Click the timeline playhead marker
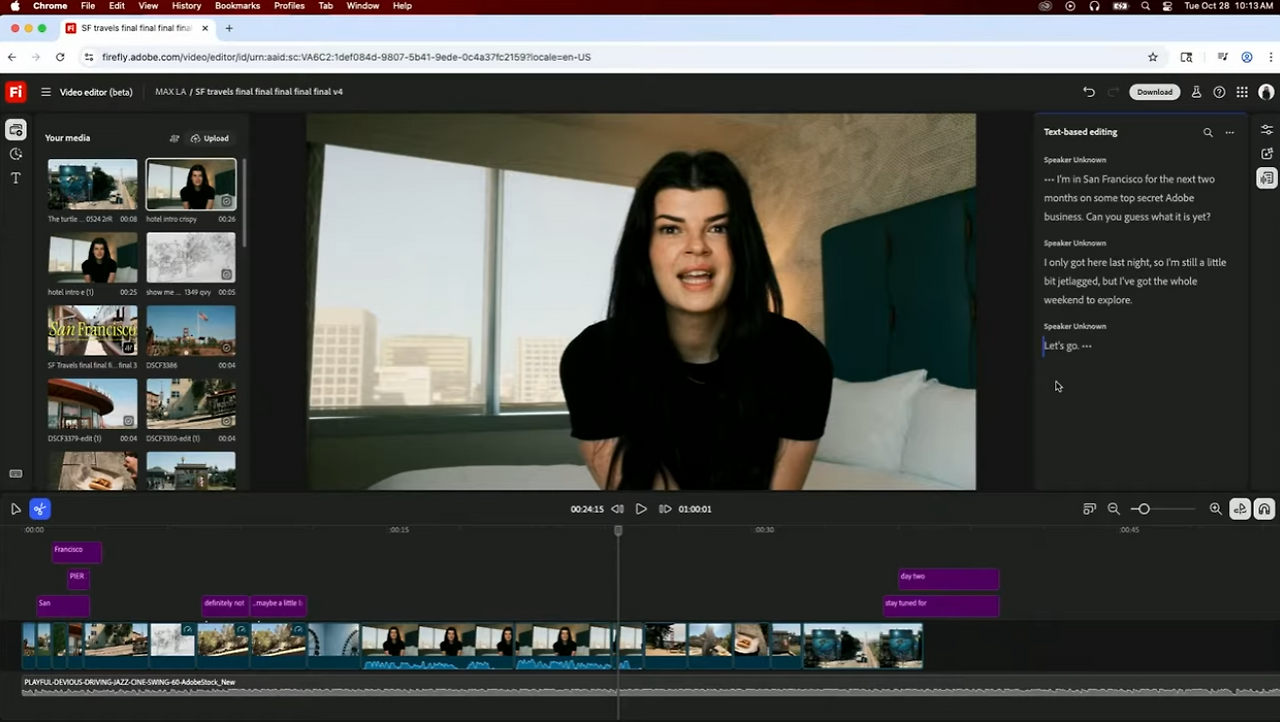The image size is (1280, 722). pyautogui.click(x=618, y=531)
